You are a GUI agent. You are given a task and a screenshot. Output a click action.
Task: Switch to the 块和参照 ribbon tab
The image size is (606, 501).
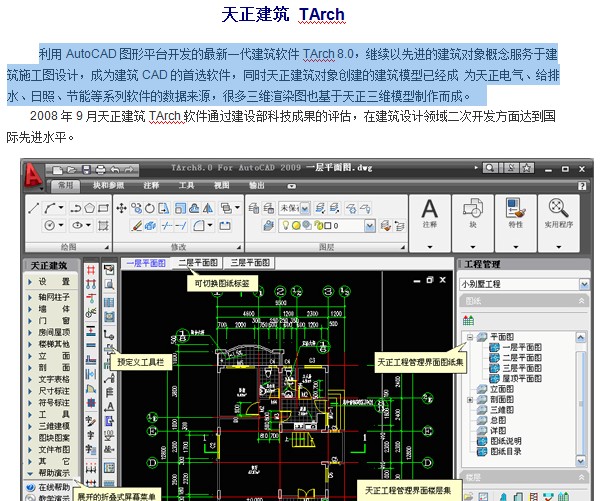click(108, 186)
